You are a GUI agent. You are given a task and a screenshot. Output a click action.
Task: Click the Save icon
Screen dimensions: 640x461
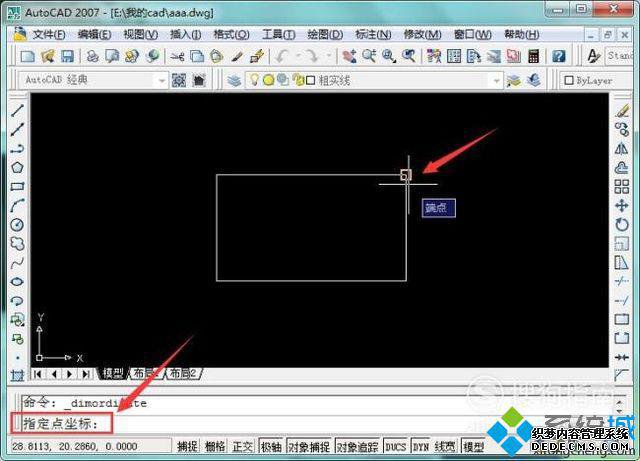(67, 56)
